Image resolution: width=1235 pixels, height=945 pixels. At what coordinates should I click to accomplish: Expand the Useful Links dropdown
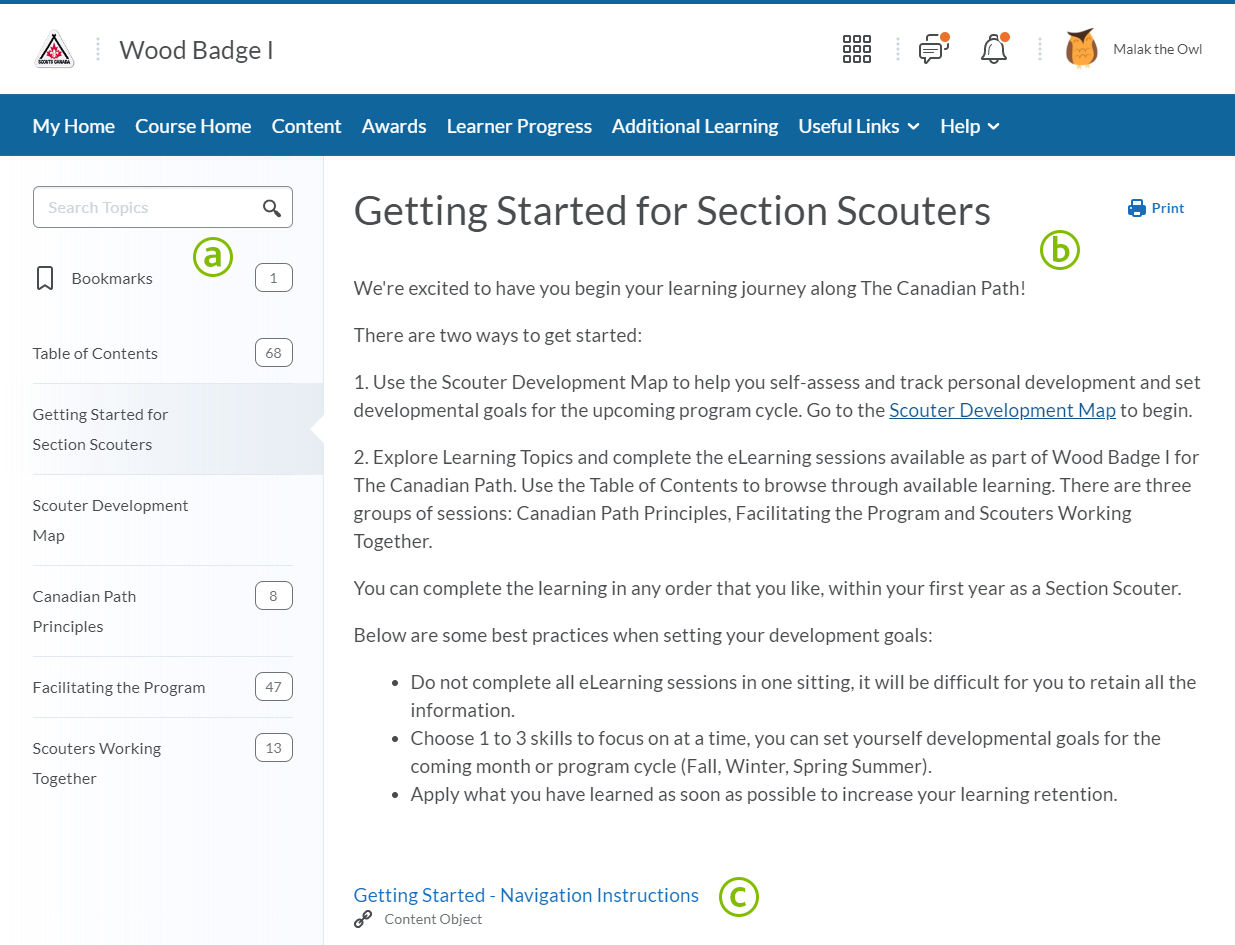858,126
